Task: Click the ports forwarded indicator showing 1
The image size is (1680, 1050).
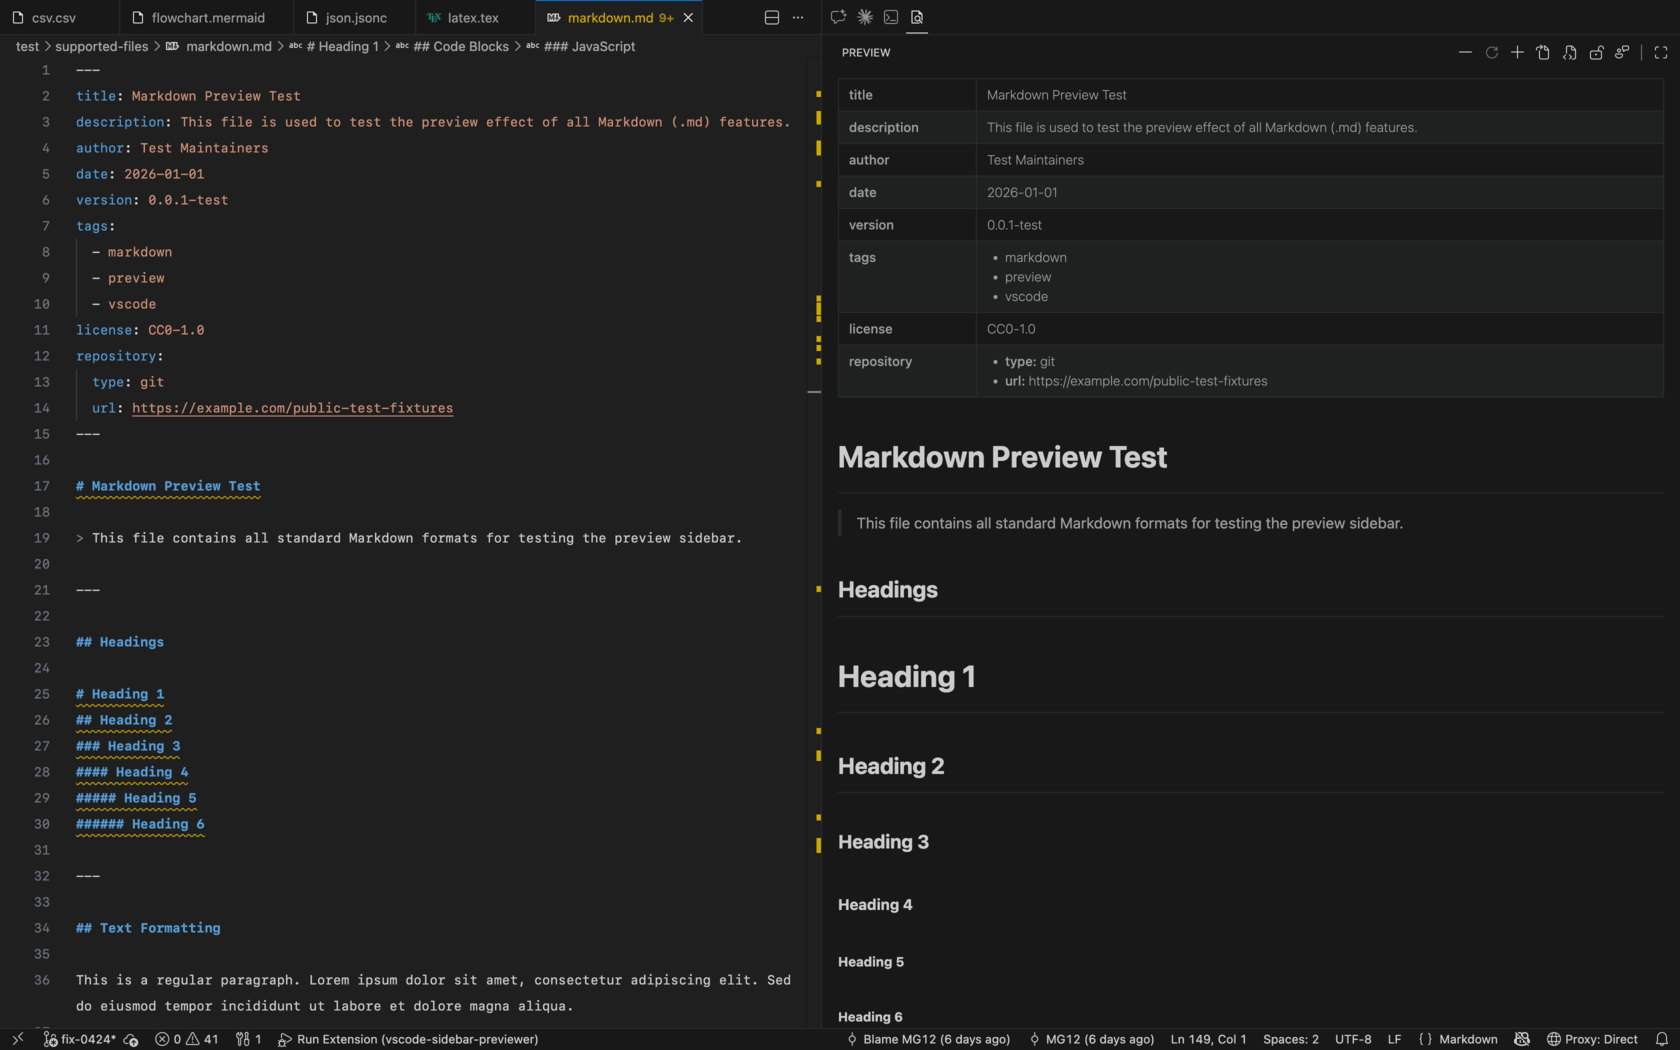Action: pos(248,1039)
